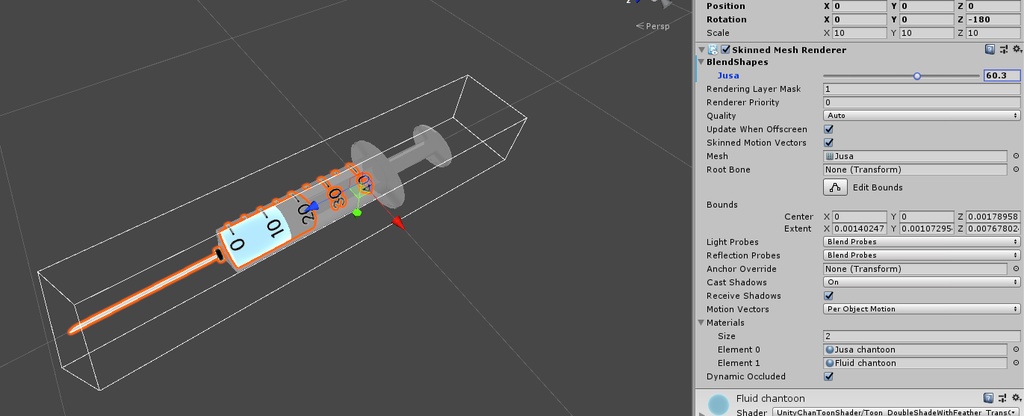Click the Mesh field showing Jusa
This screenshot has width=1024, height=416.
click(x=915, y=156)
